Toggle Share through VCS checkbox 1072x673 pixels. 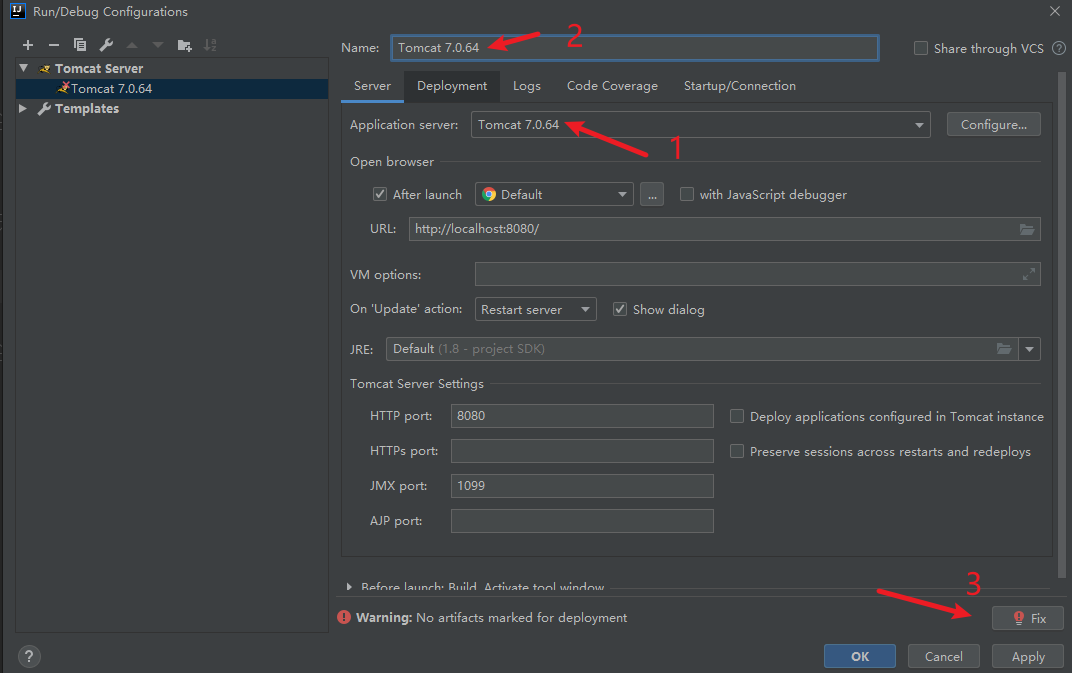(x=921, y=49)
